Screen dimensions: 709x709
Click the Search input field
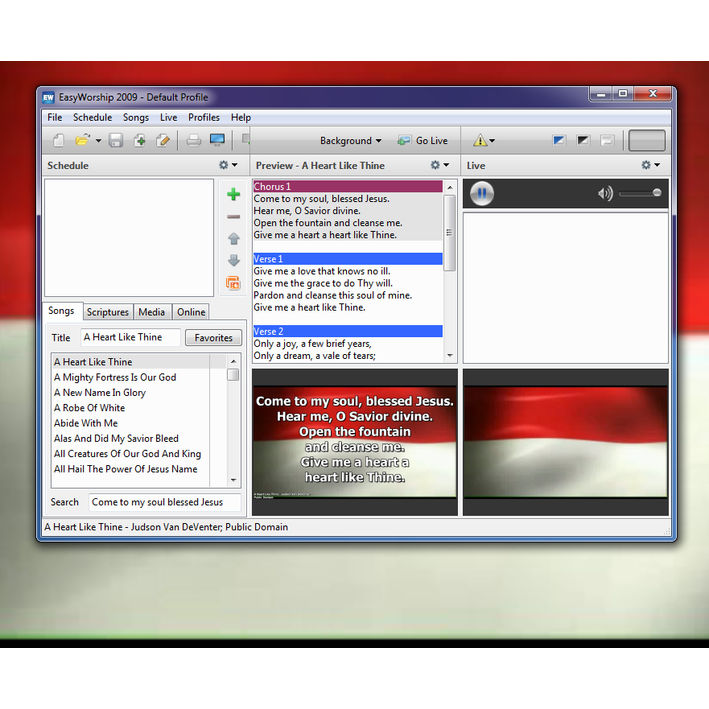164,502
